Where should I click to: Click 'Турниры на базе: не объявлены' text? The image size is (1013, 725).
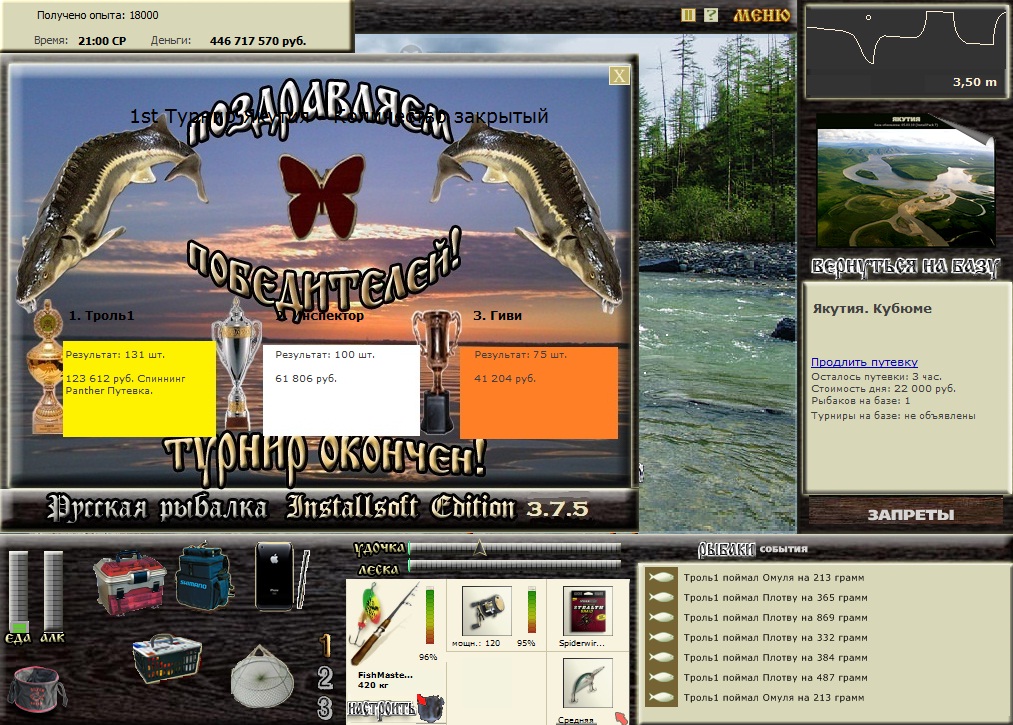893,415
